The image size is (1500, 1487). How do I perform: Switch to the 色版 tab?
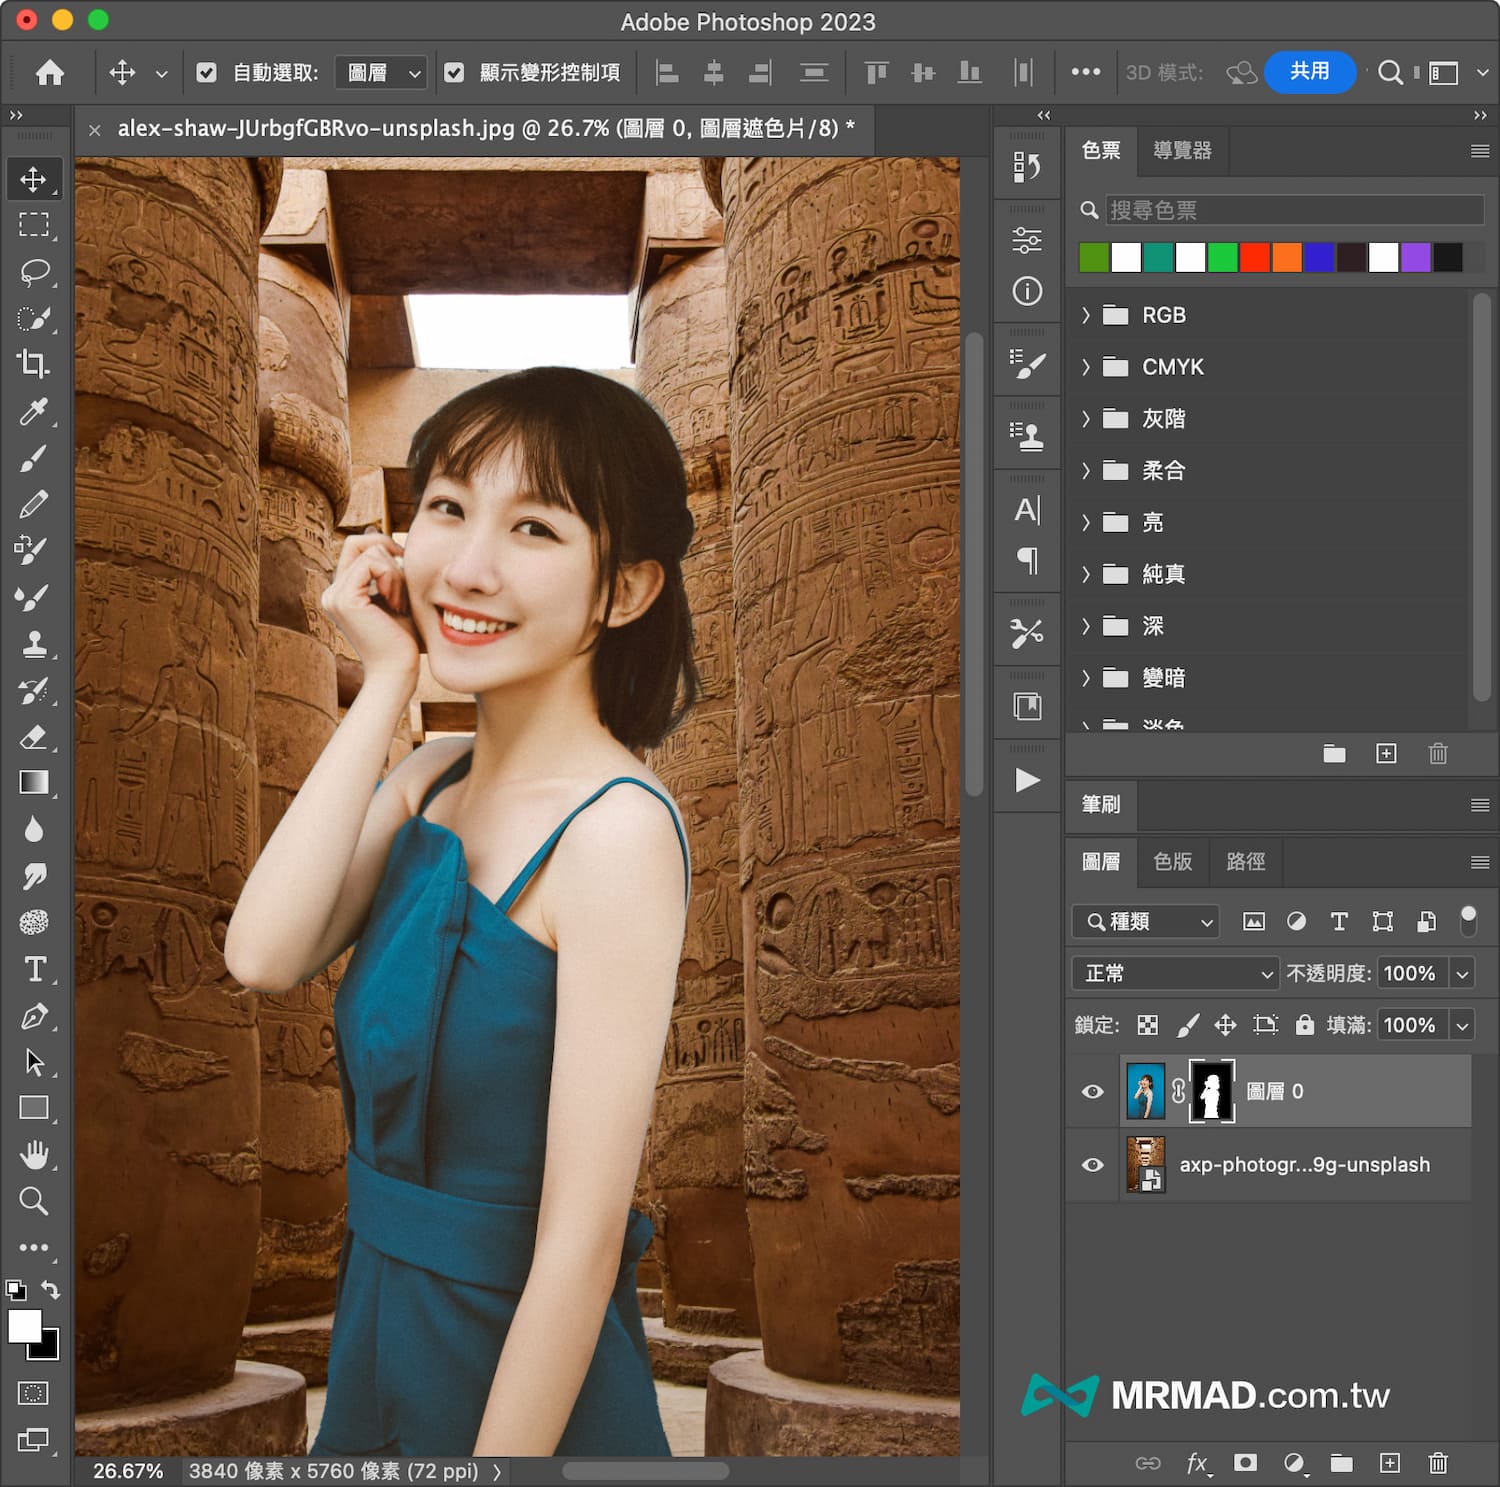1173,862
